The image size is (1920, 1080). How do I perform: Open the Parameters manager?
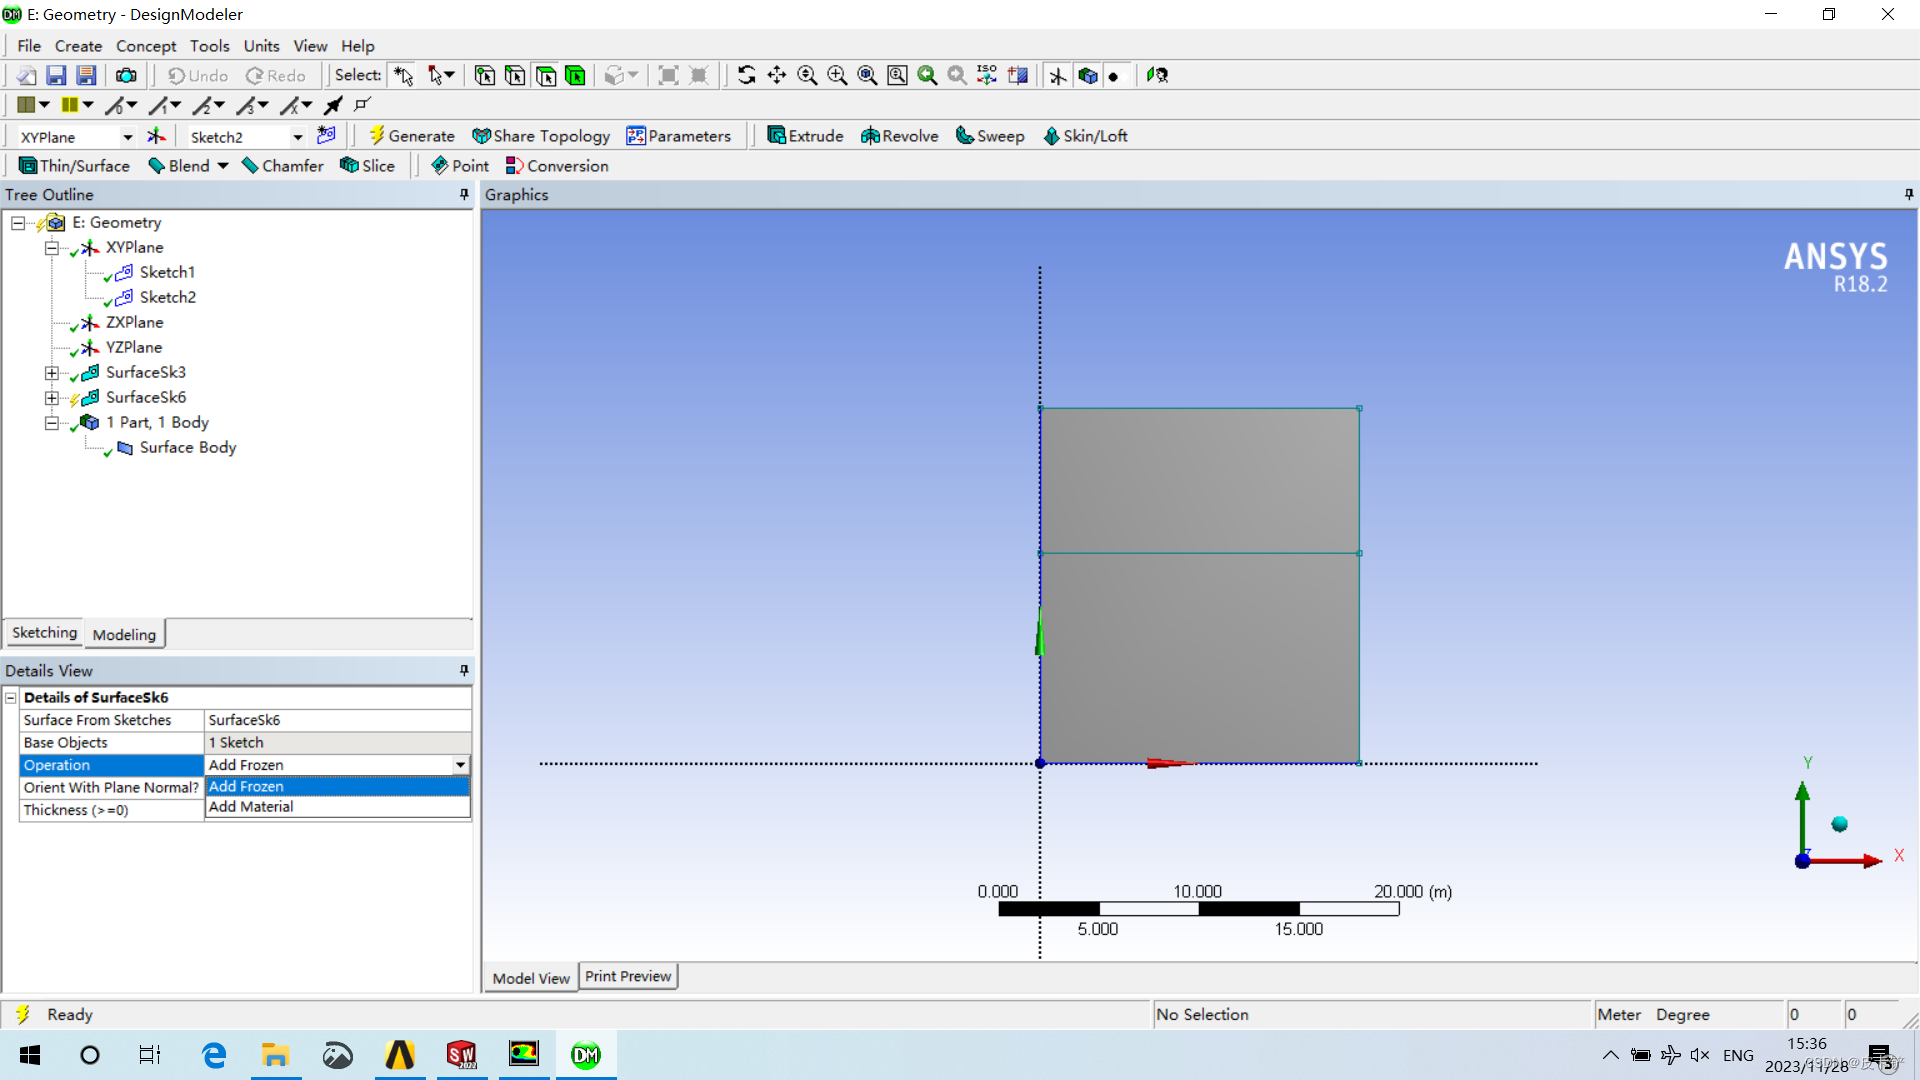tap(679, 135)
